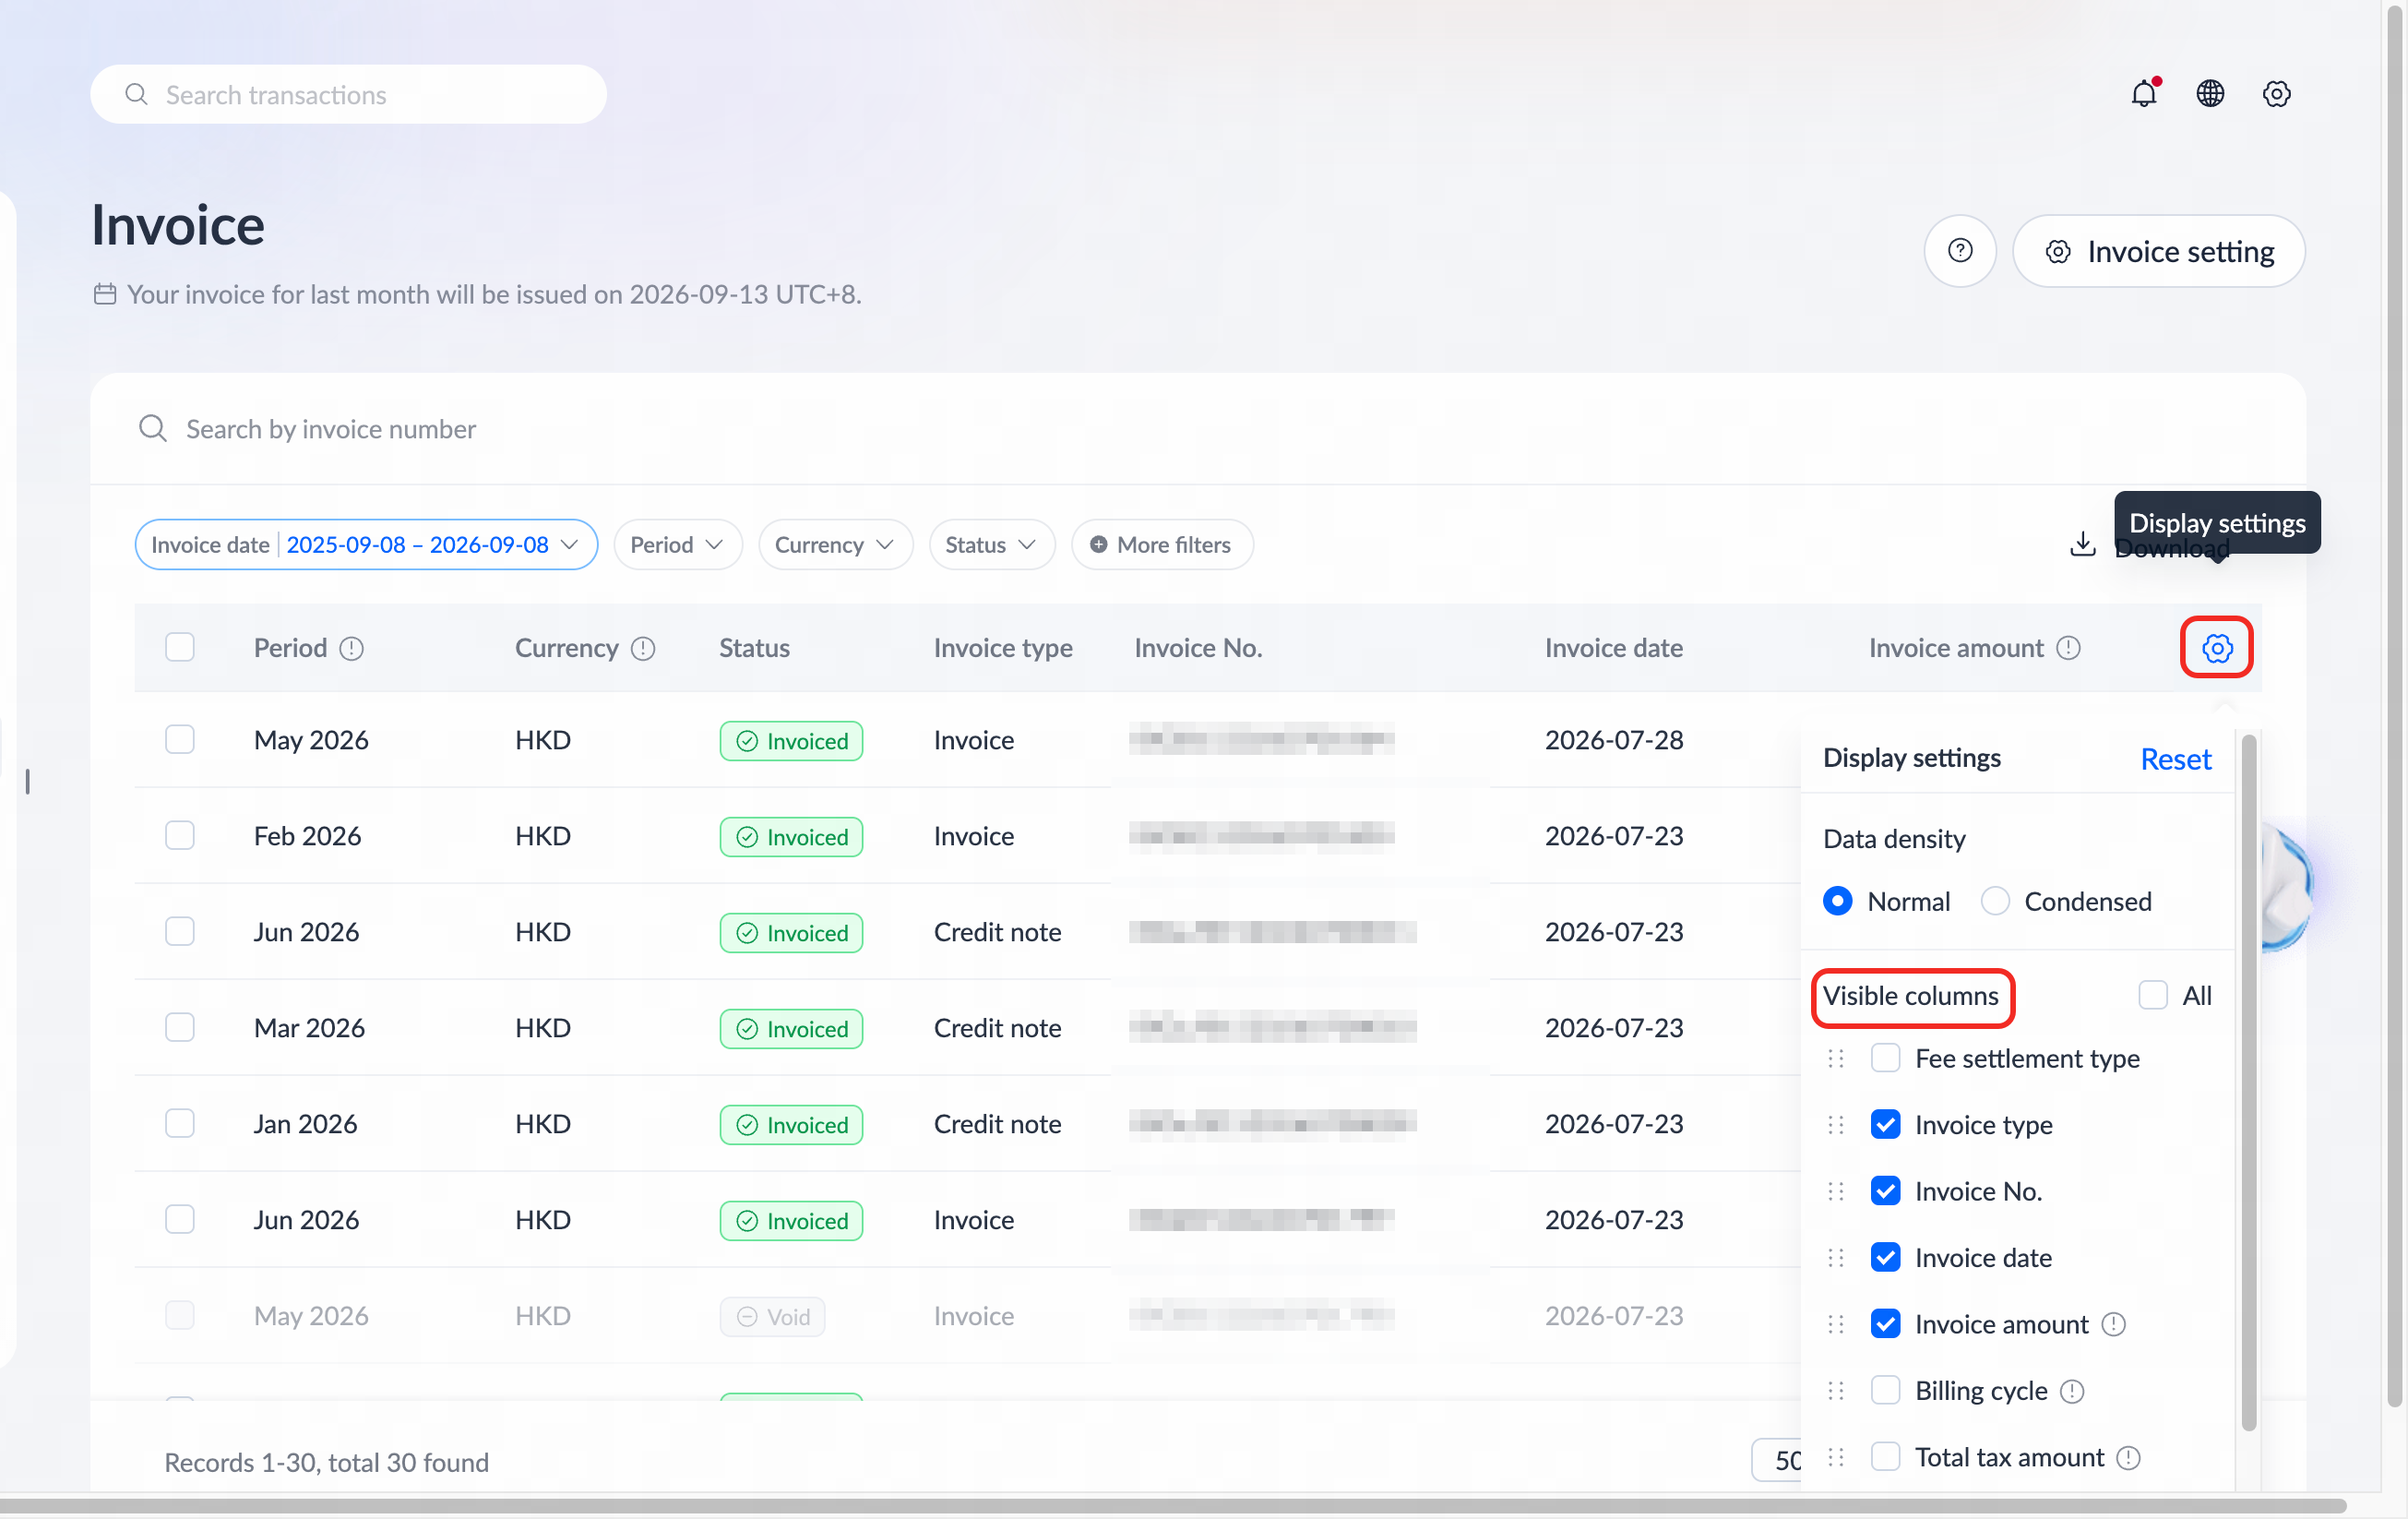Click the help question mark button
2408x1519 pixels.
point(1960,251)
